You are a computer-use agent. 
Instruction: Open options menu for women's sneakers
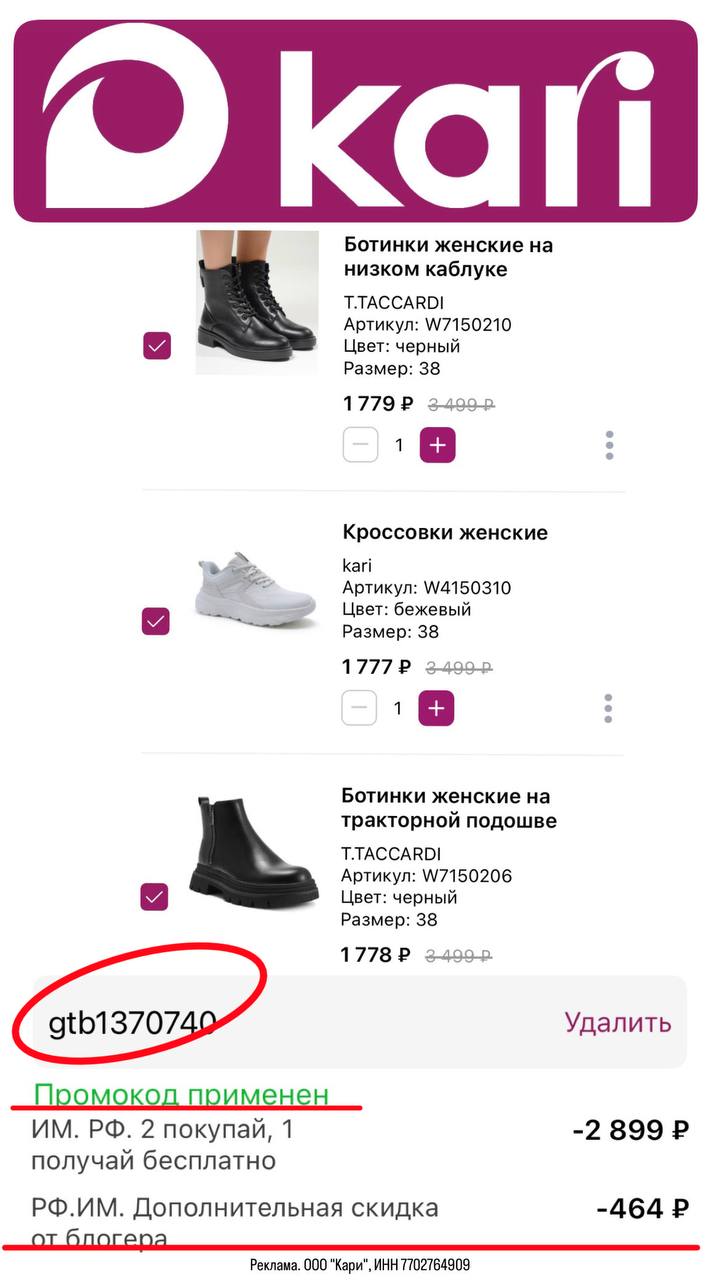pos(608,709)
